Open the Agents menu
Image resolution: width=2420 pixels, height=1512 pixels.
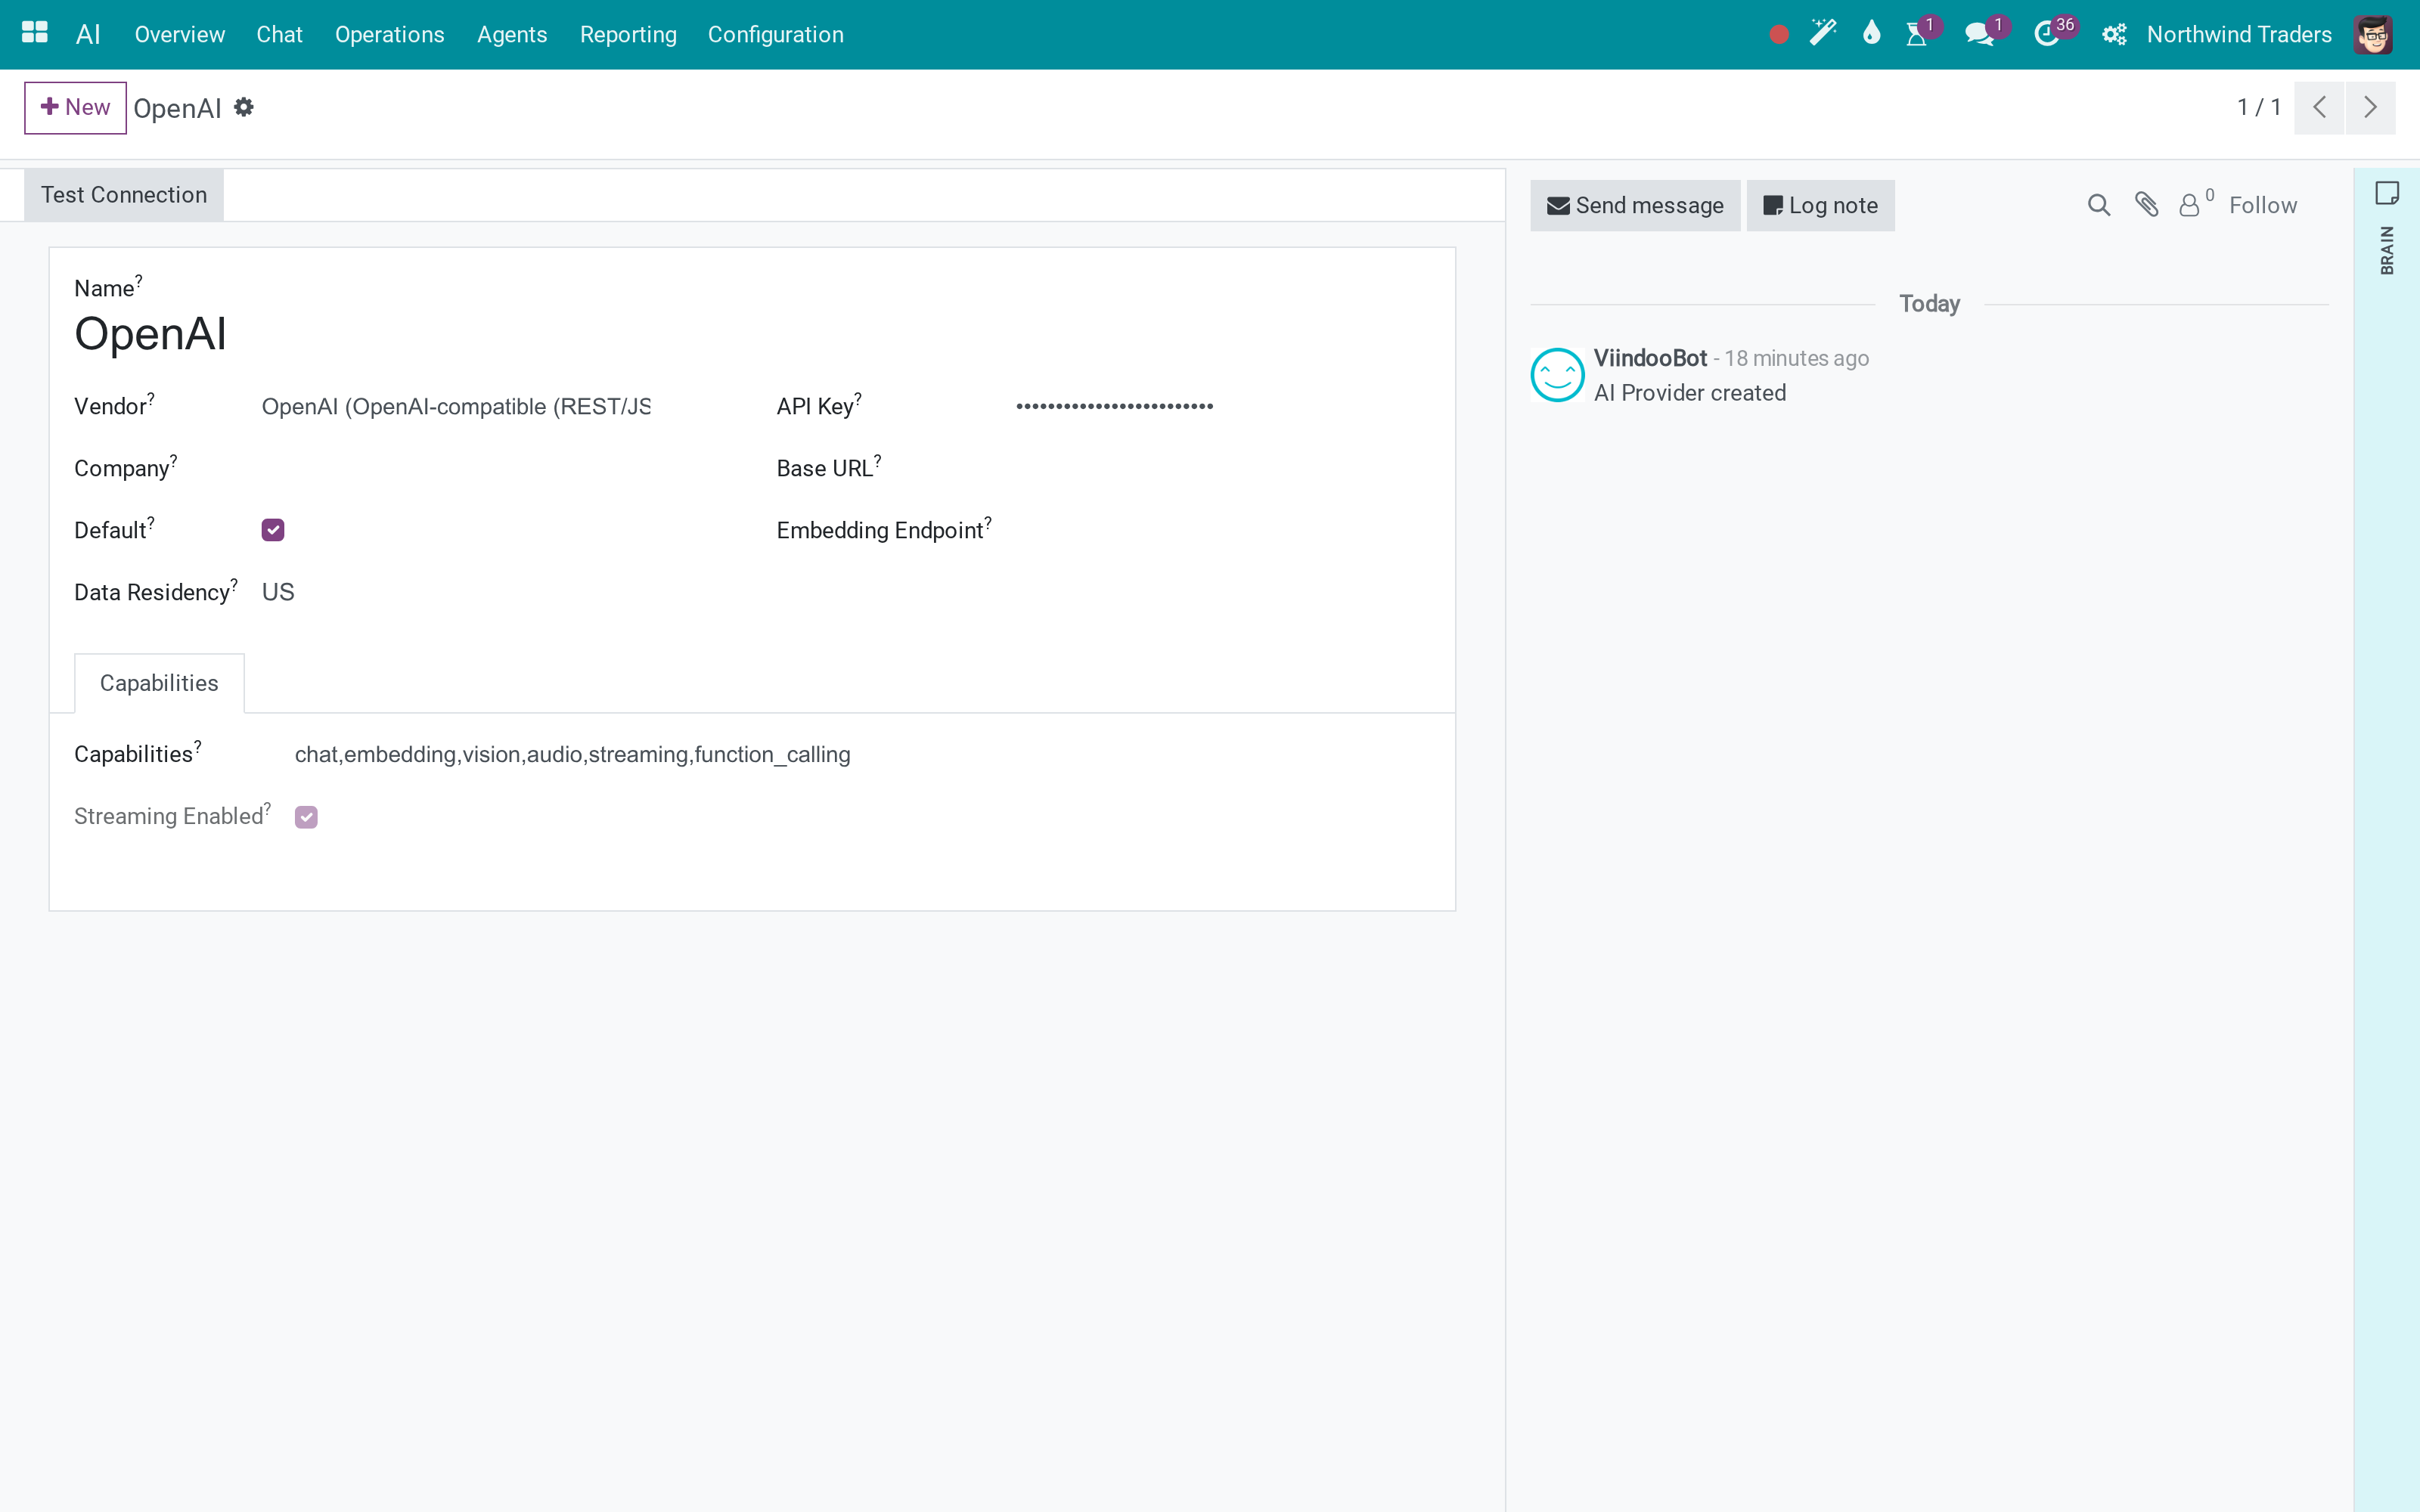(x=512, y=35)
